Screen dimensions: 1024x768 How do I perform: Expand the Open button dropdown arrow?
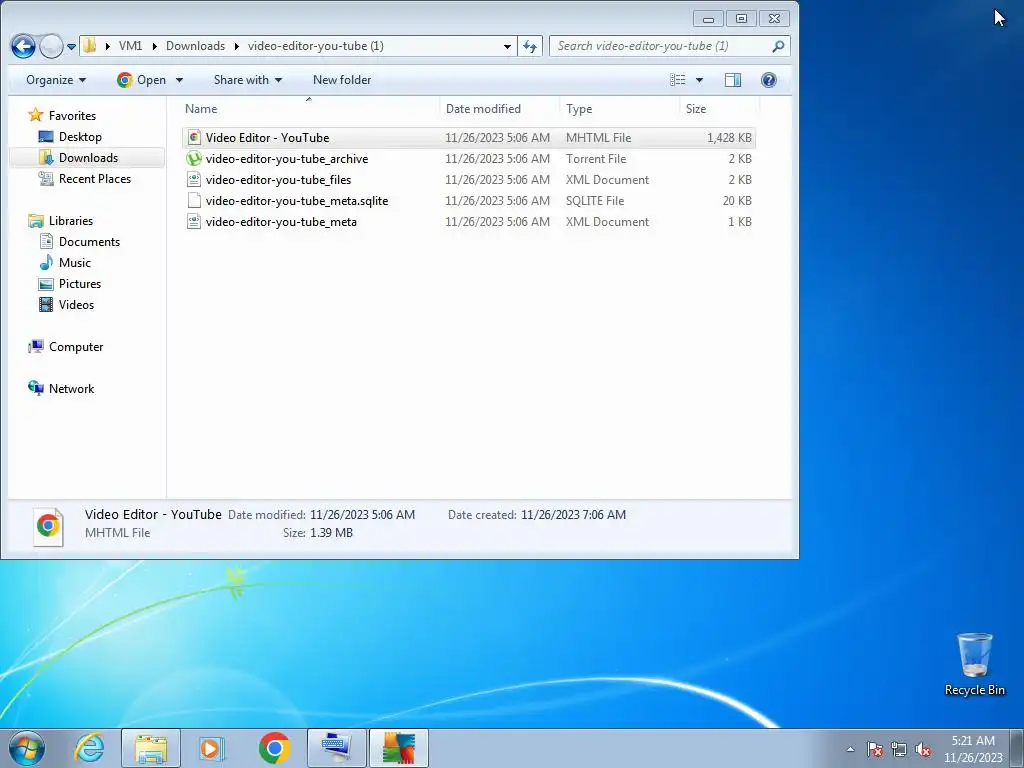[x=179, y=80]
